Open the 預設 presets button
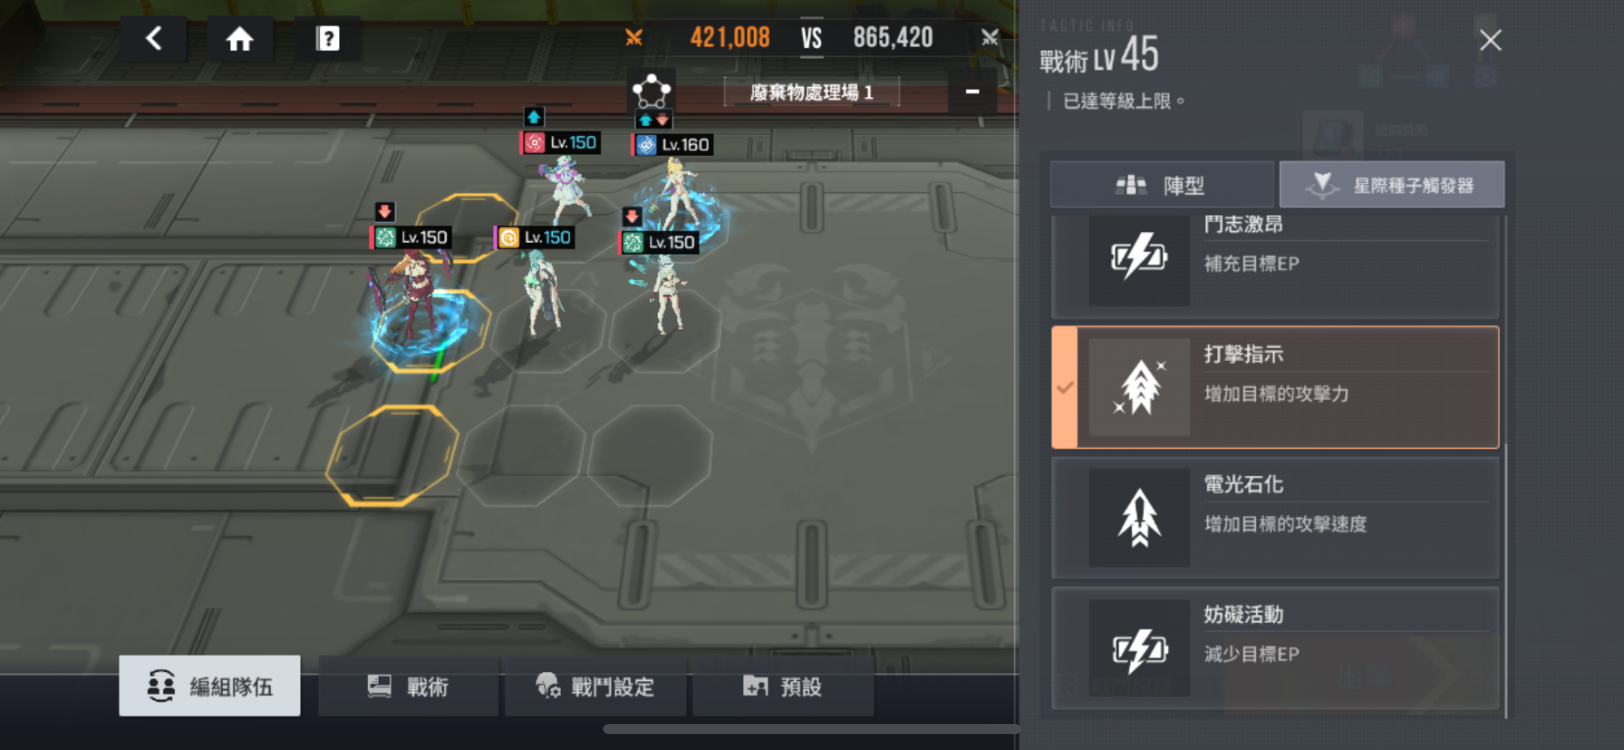Screen dimensions: 1624x750 (783, 686)
